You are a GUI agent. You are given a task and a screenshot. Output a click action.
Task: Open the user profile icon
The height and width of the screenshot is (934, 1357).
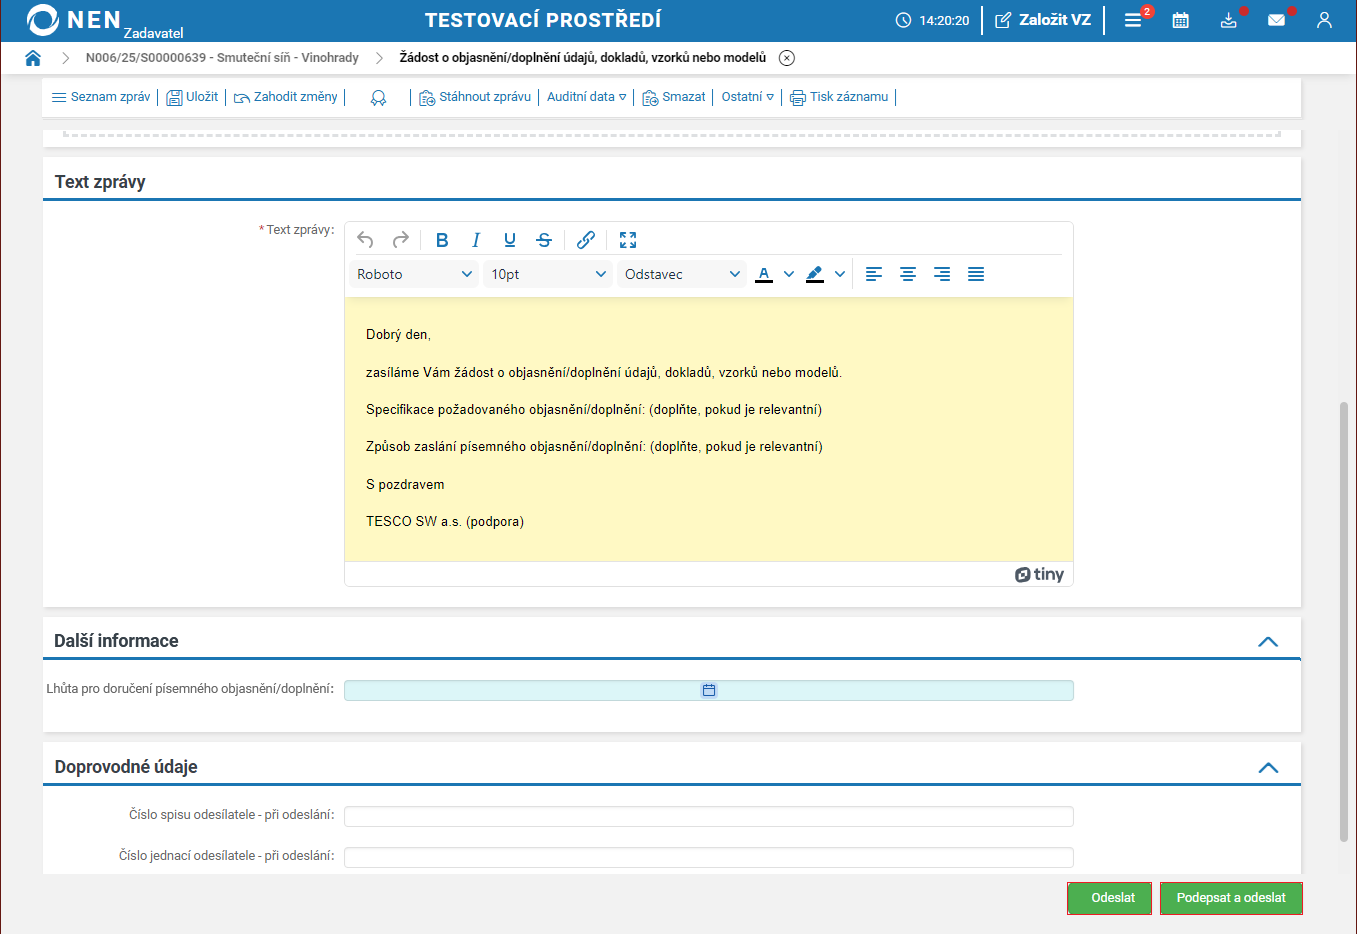(1324, 20)
